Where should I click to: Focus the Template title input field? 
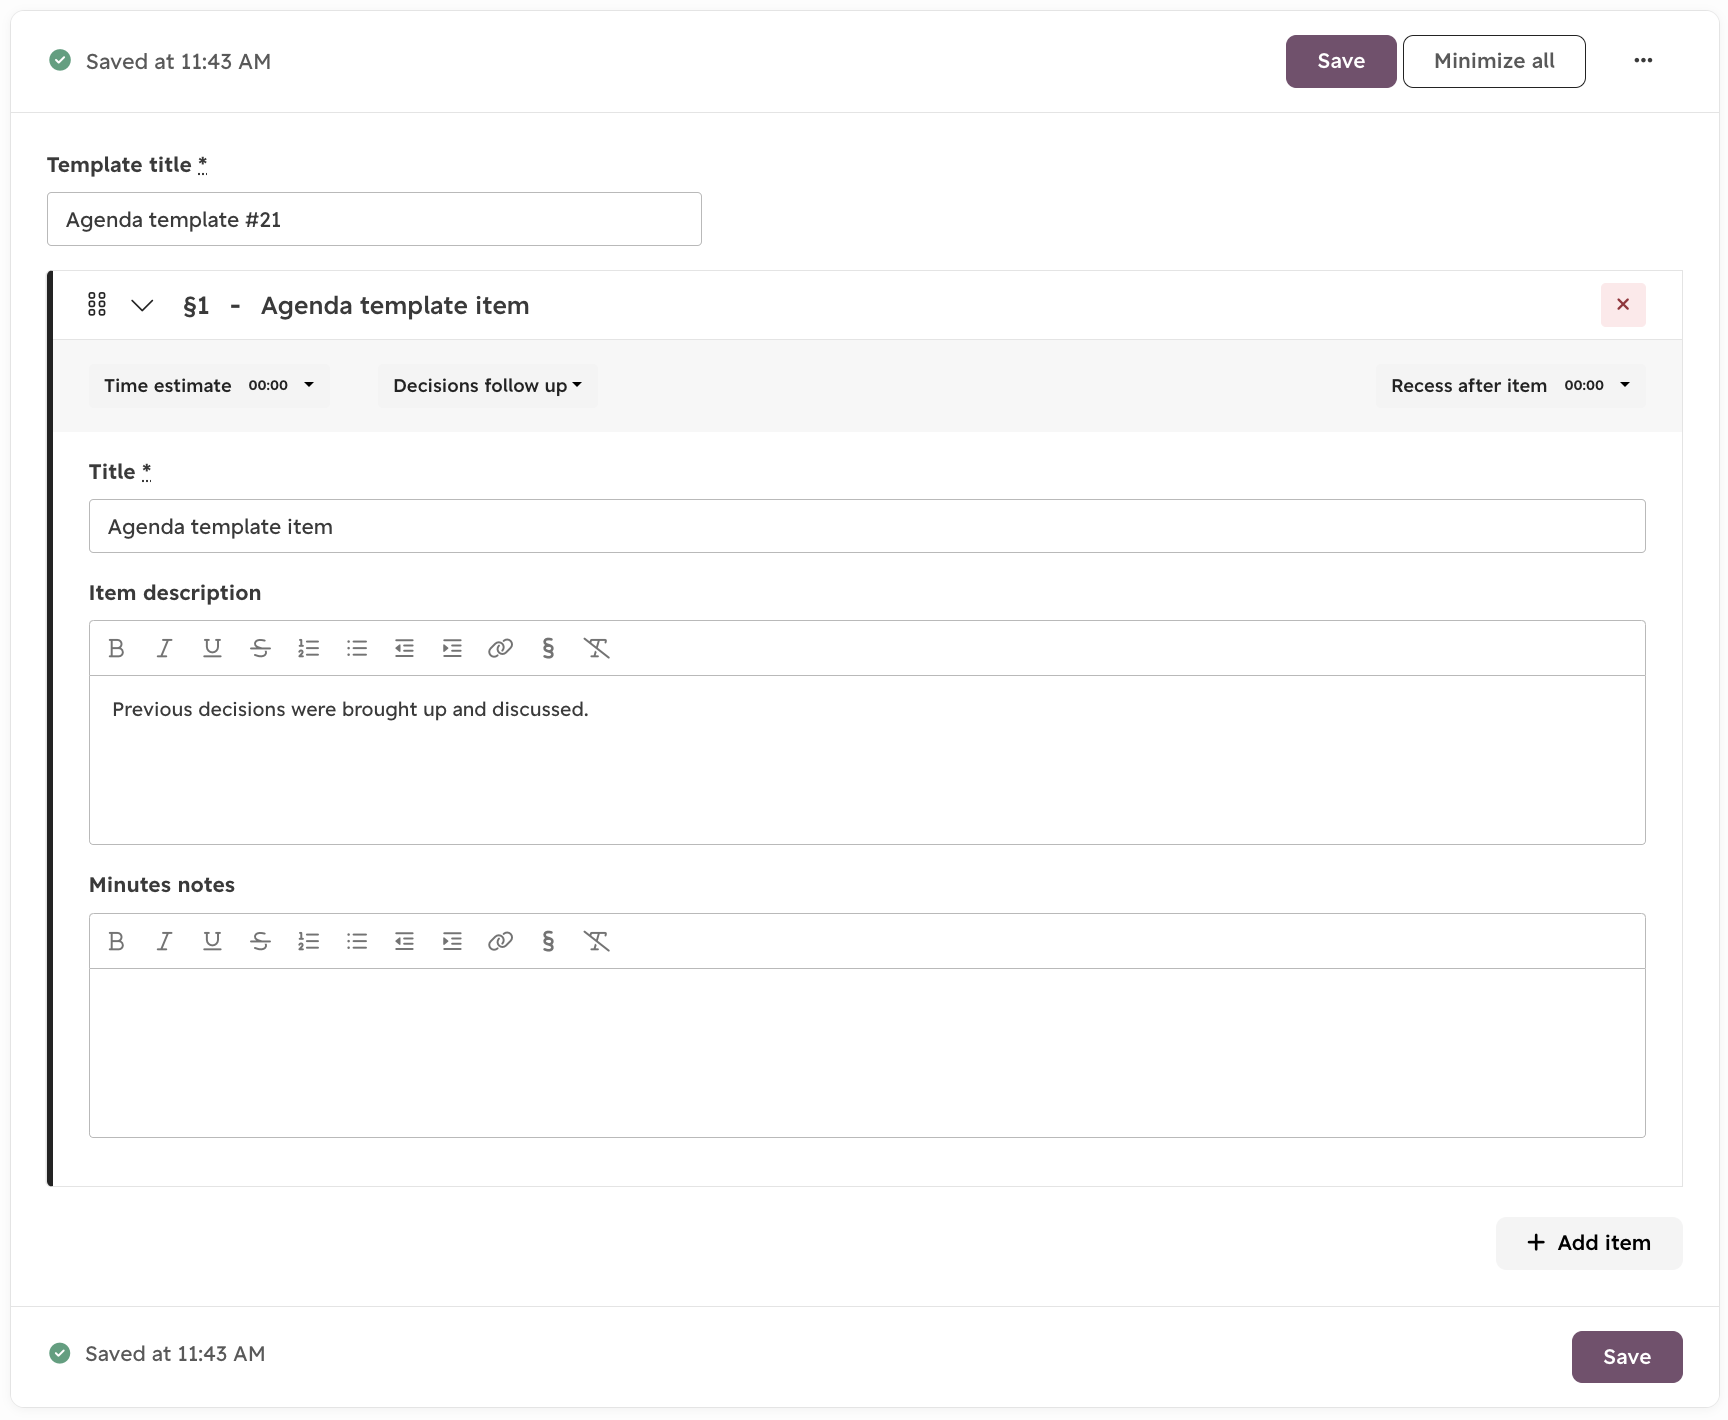pyautogui.click(x=374, y=219)
